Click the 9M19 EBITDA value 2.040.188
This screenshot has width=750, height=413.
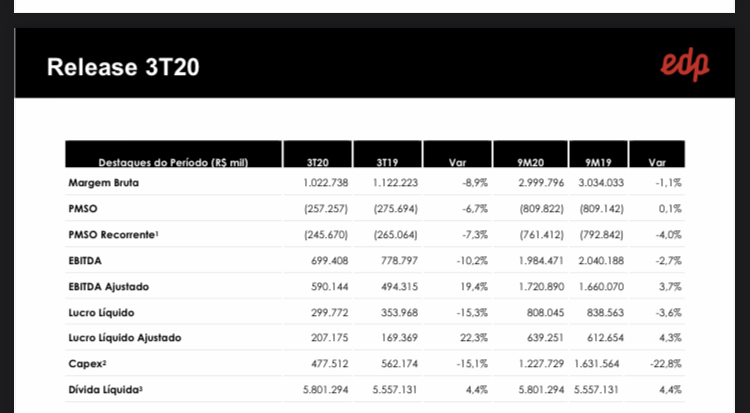click(601, 261)
